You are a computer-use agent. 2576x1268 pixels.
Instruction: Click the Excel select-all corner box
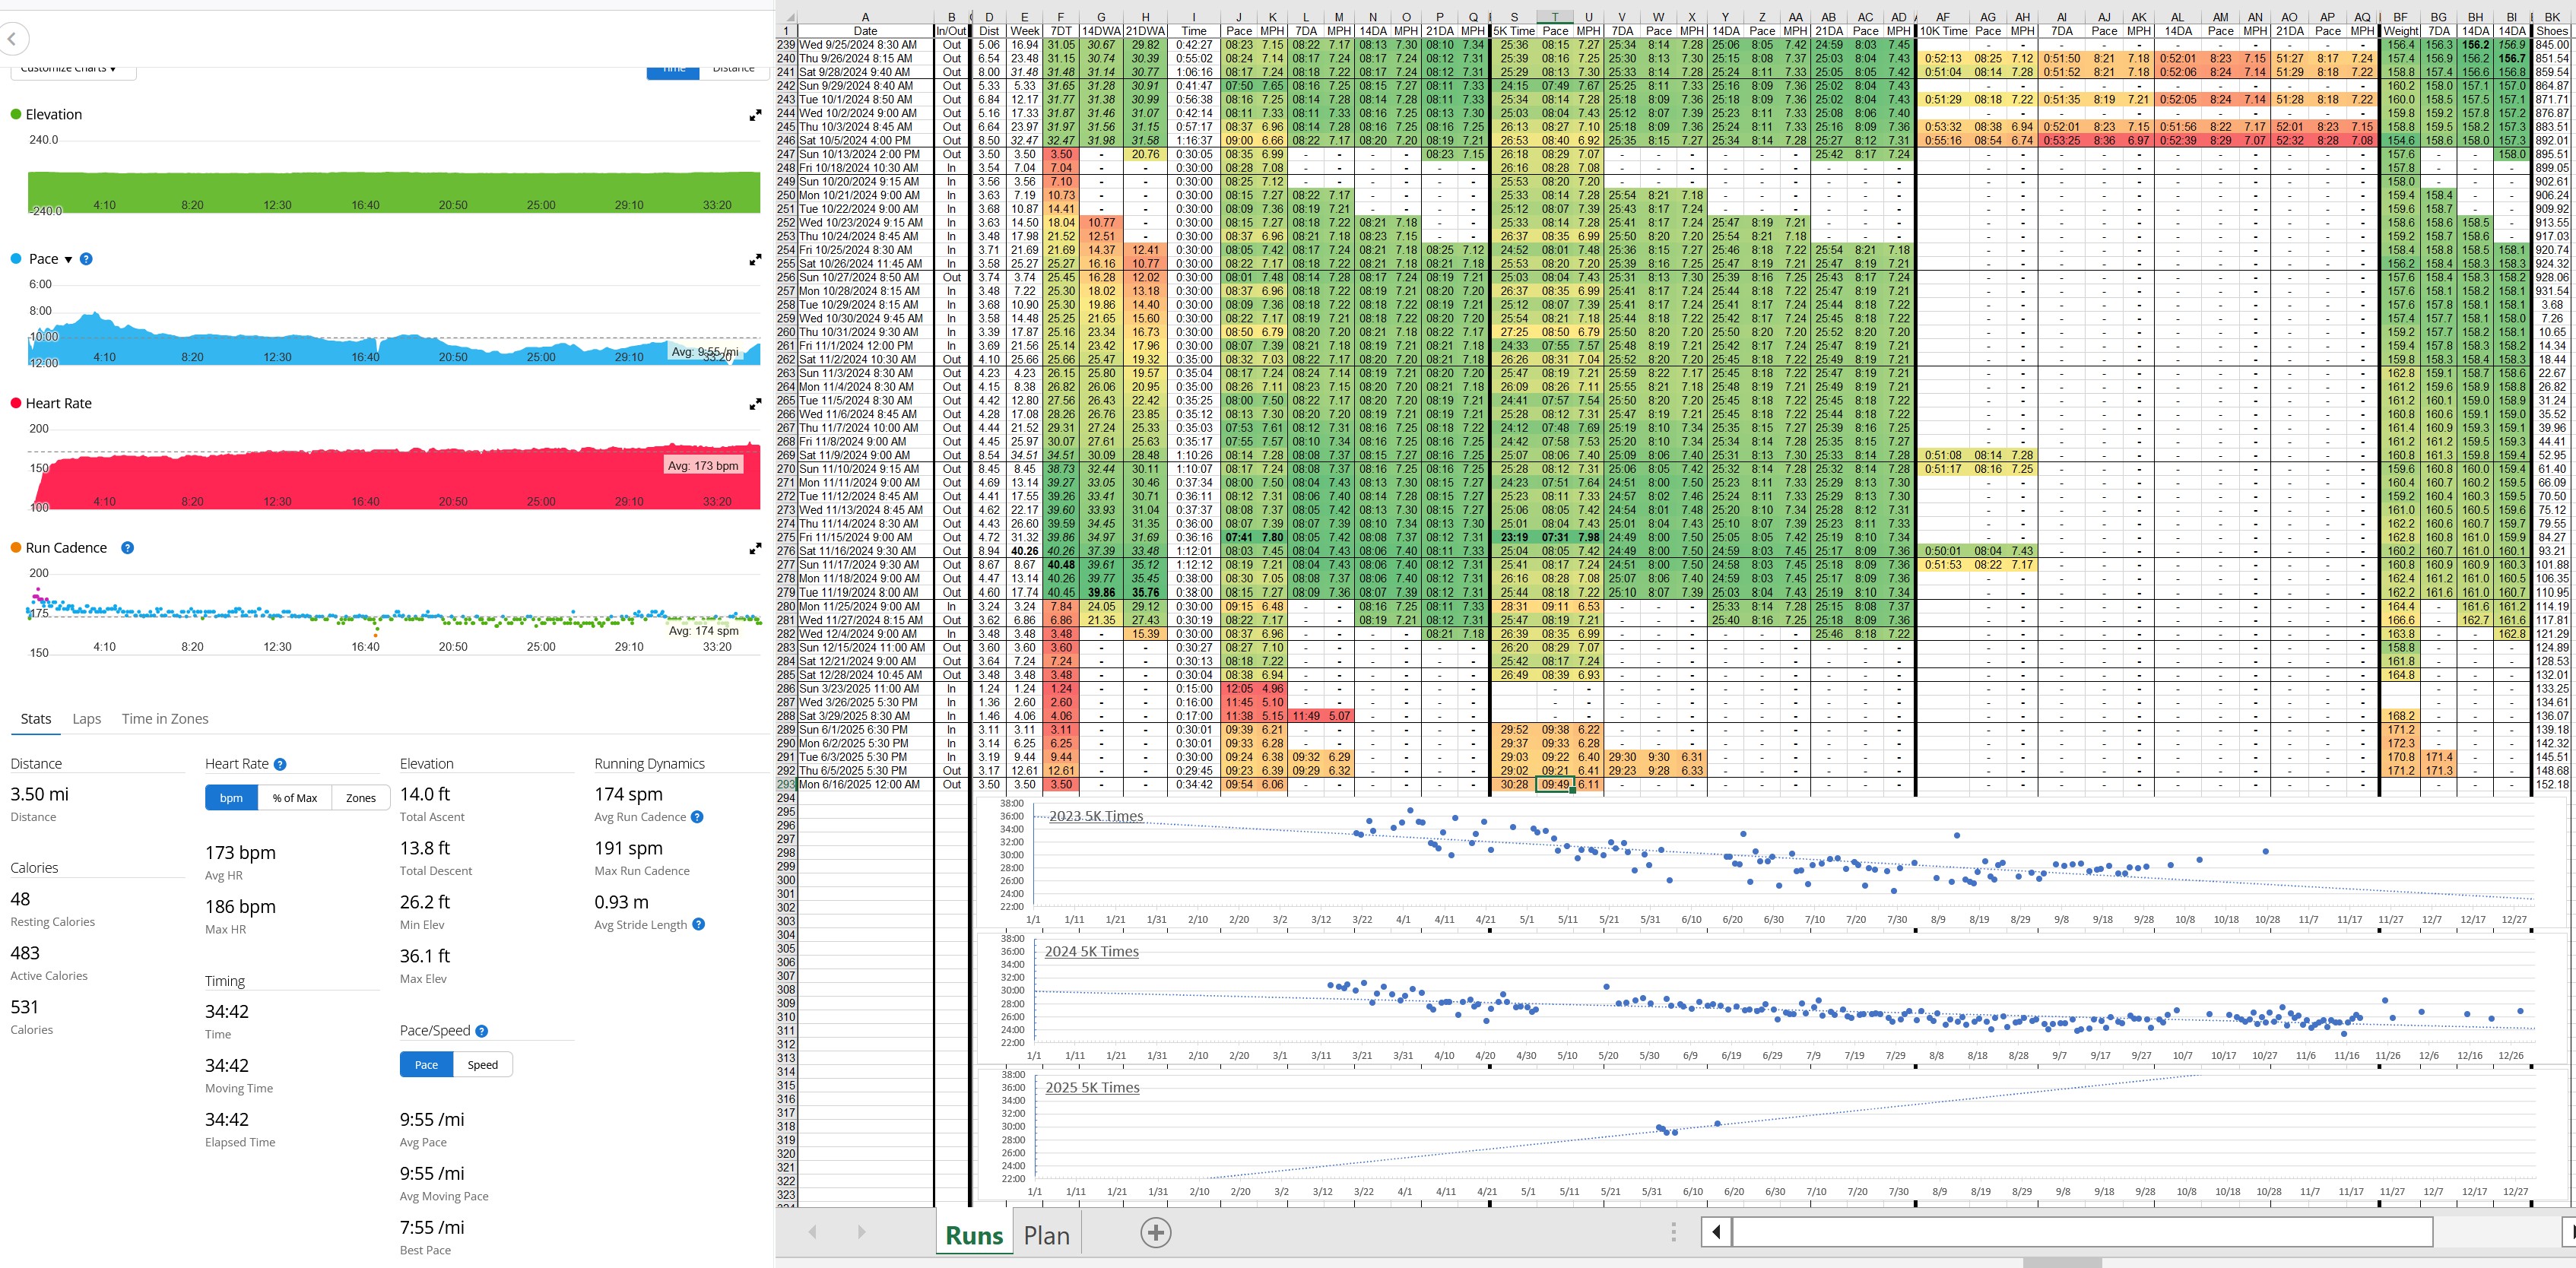[786, 17]
